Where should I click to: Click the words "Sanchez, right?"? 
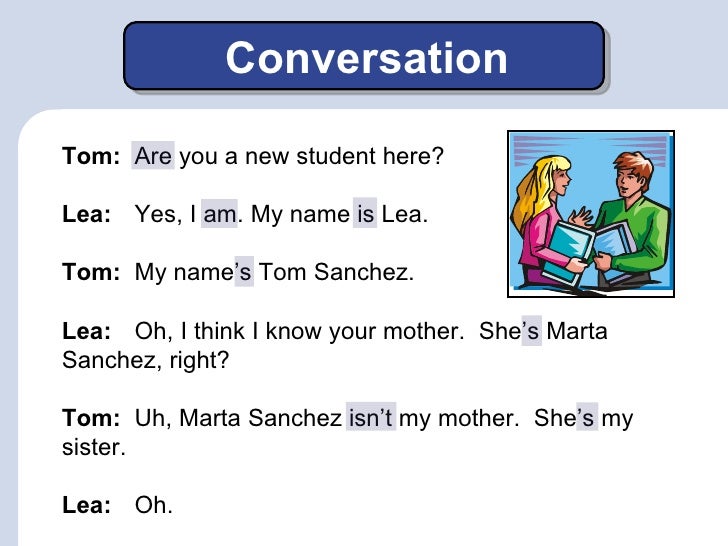pyautogui.click(x=146, y=360)
